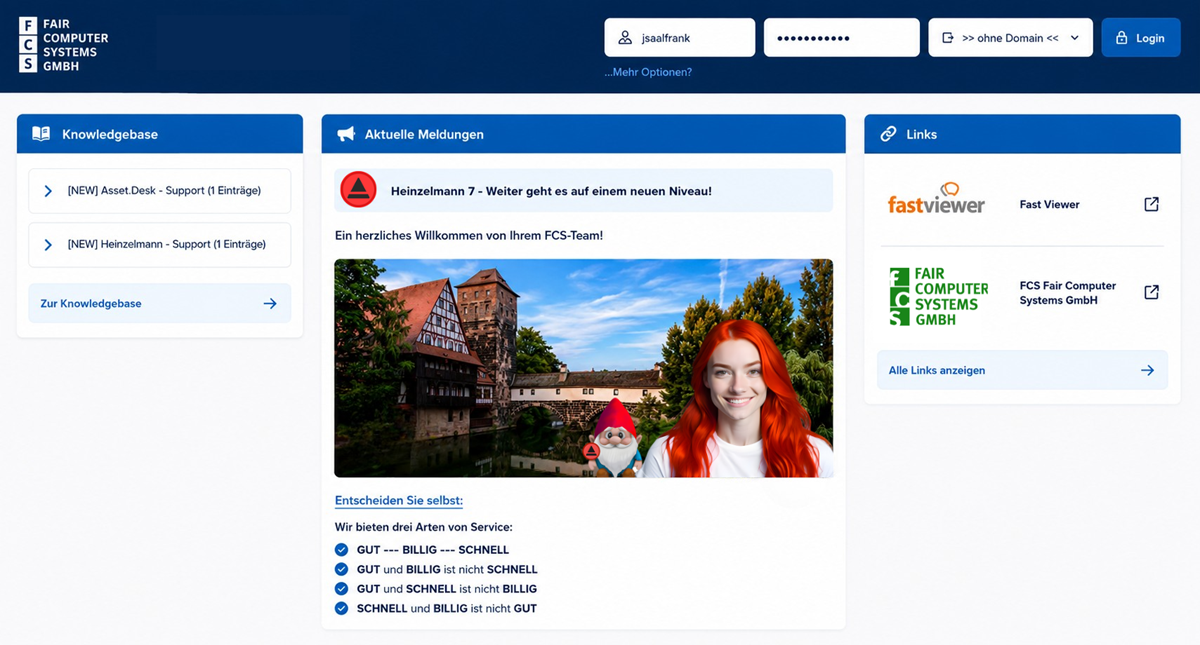Click the username field containing jsaalfrank
This screenshot has height=645, width=1200.
pos(679,38)
